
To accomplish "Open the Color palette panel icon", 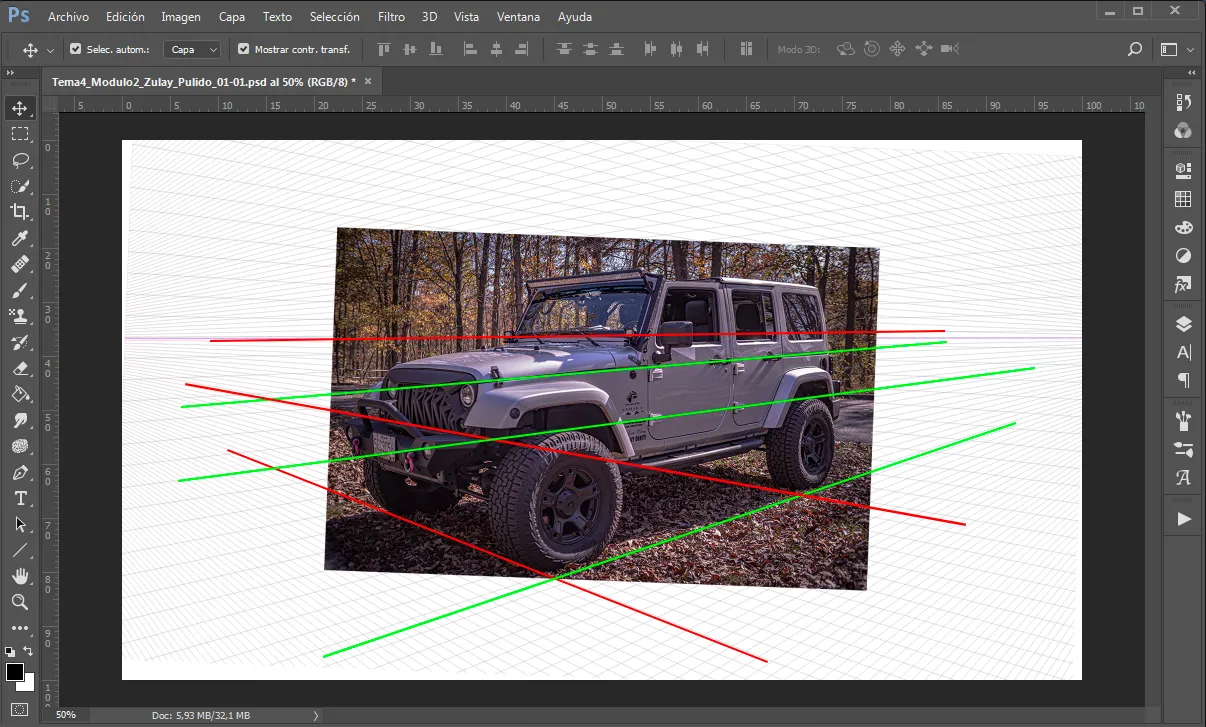I will click(x=1184, y=227).
